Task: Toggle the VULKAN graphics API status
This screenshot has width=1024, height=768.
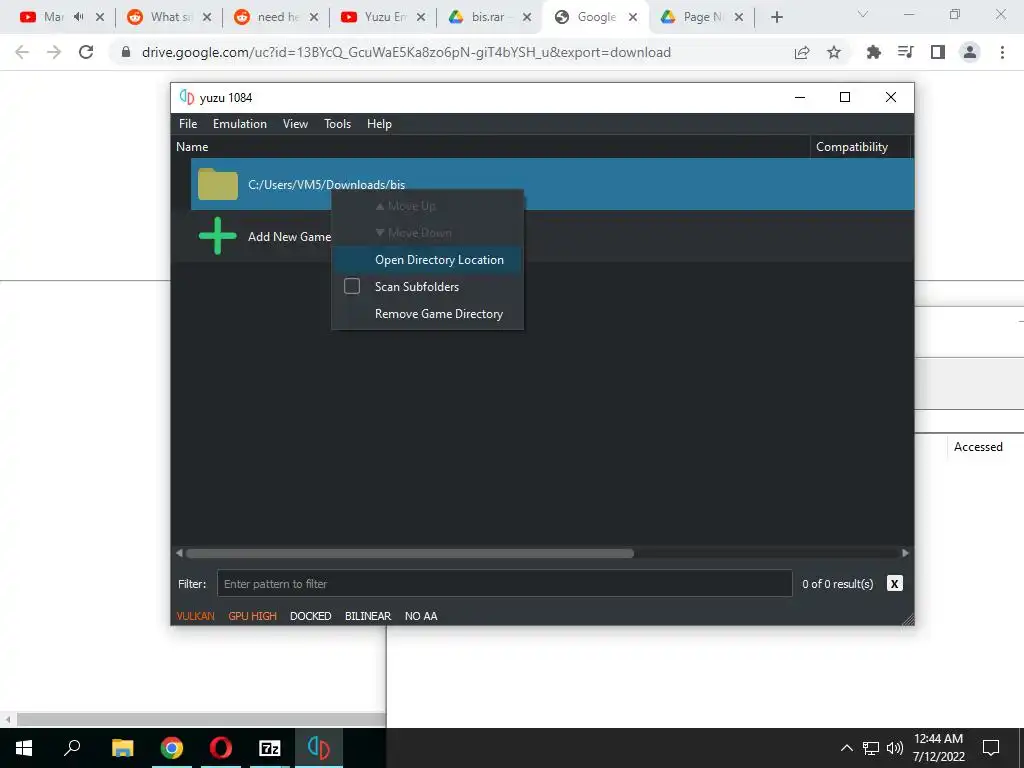Action: click(195, 616)
